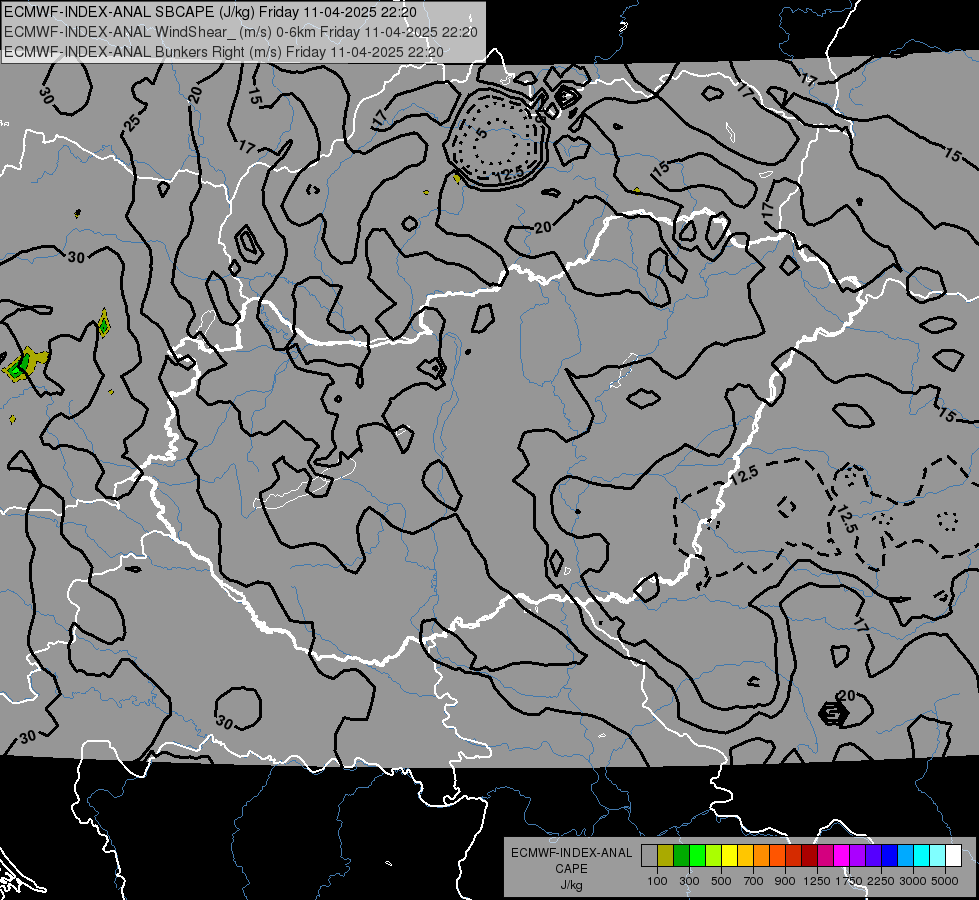
Task: Select the 2250 tick label in the legend
Action: [x=881, y=881]
